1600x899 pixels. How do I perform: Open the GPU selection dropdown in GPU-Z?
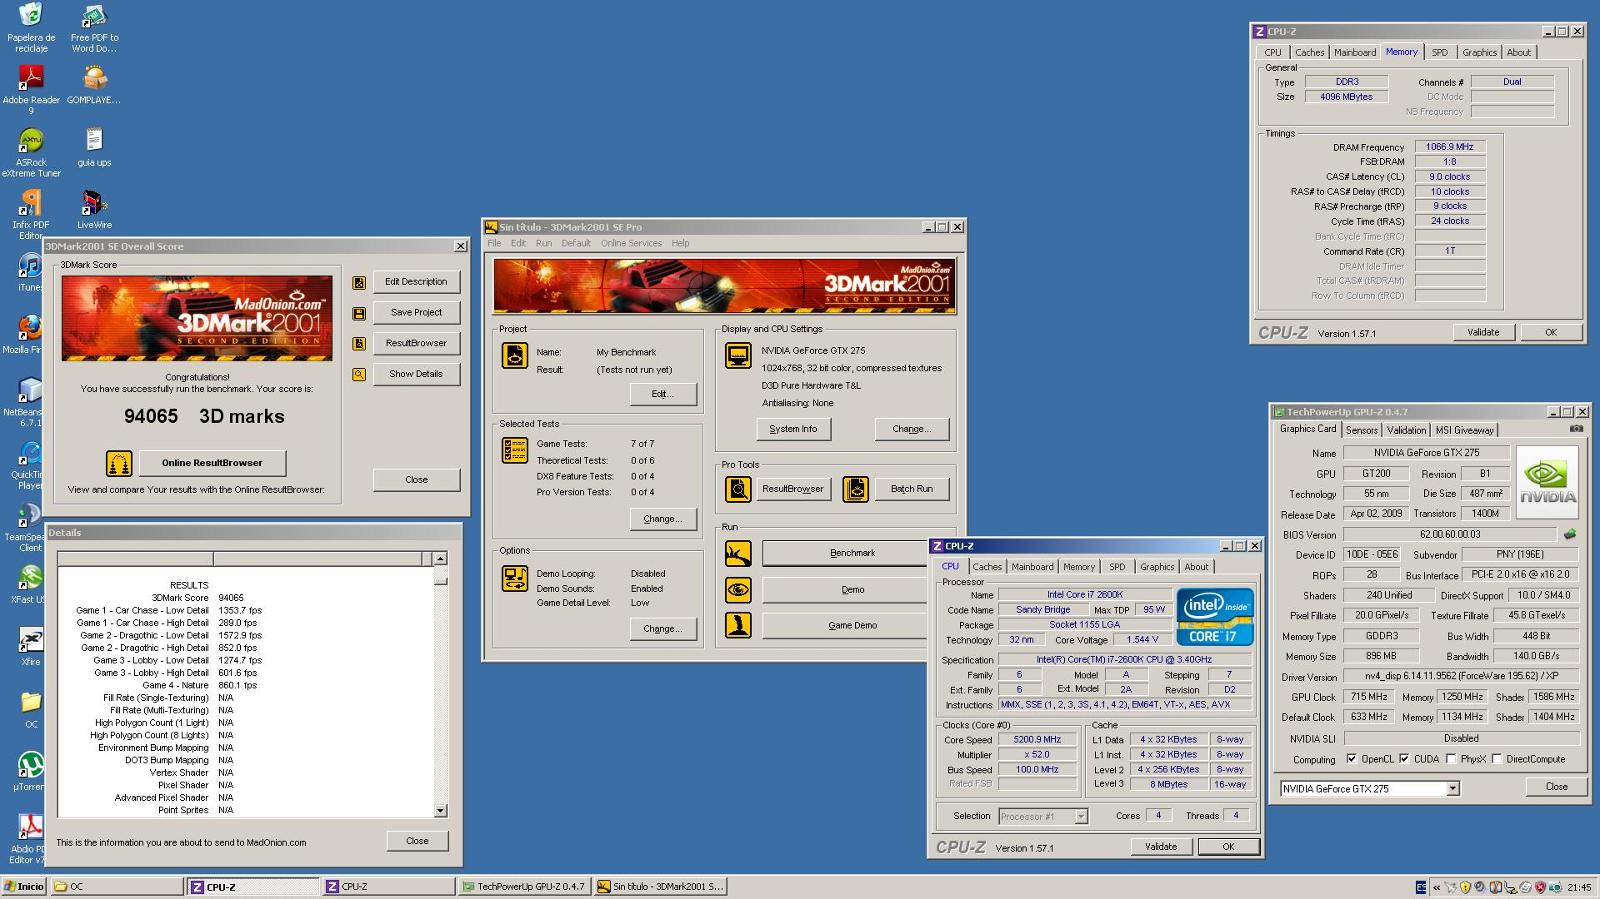1453,789
